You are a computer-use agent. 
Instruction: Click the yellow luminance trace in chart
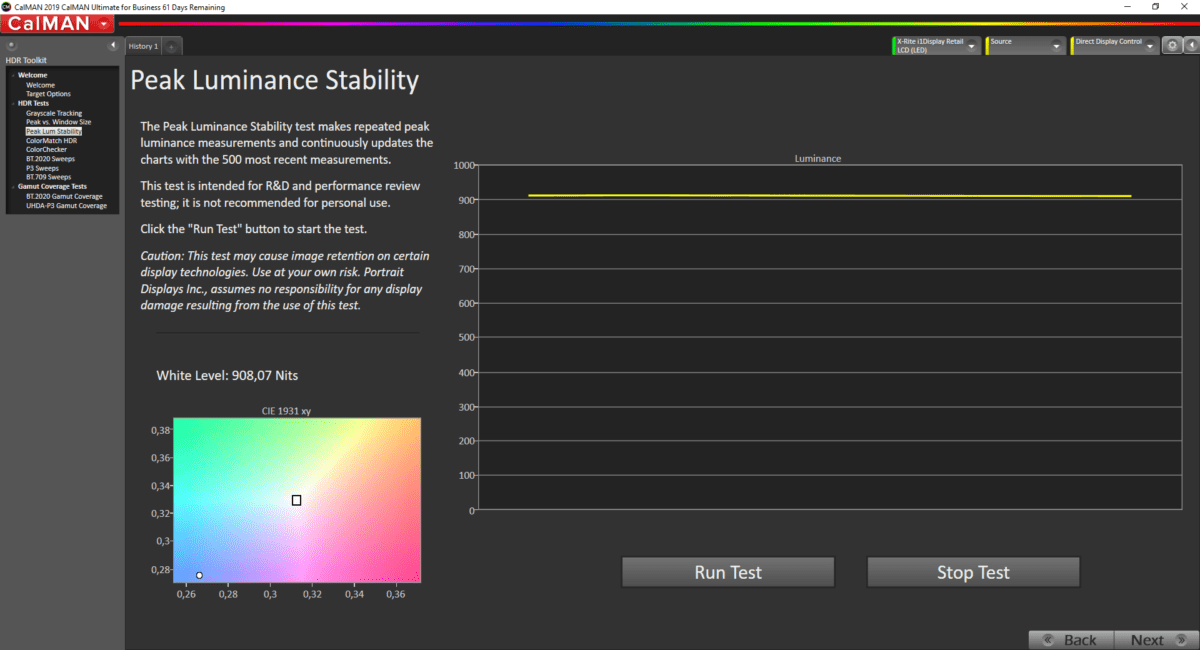pos(829,196)
